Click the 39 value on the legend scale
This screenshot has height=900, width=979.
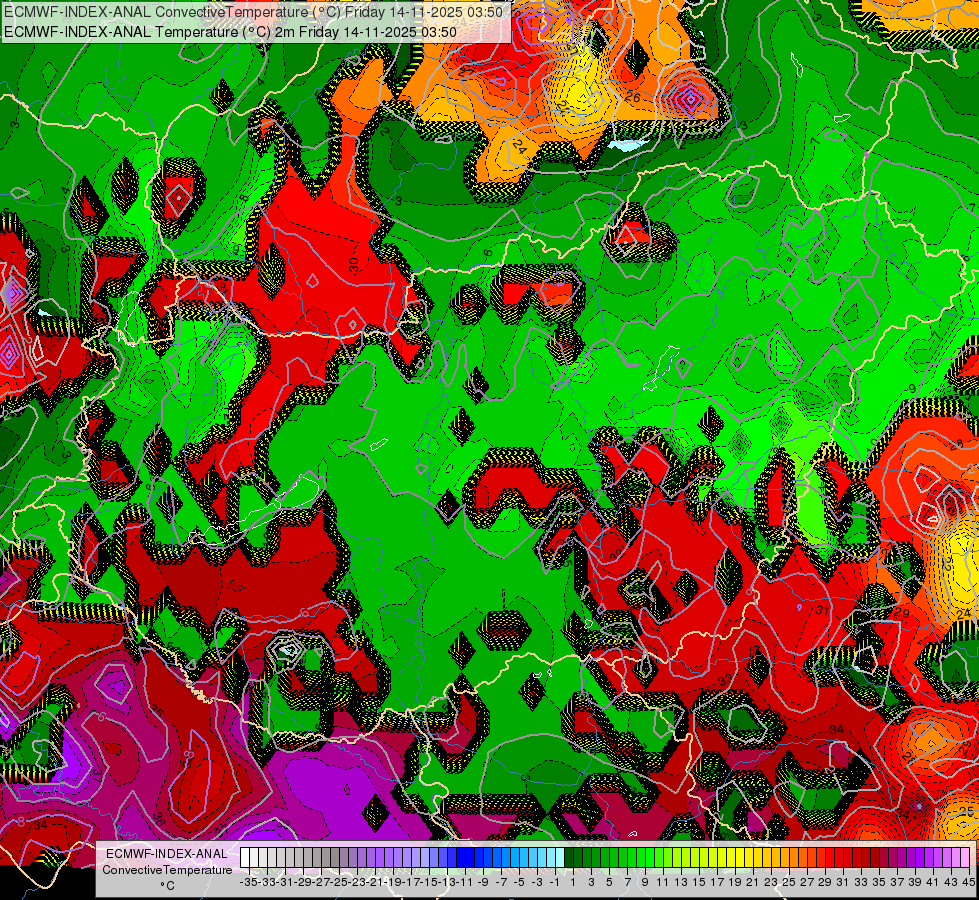click(x=915, y=882)
